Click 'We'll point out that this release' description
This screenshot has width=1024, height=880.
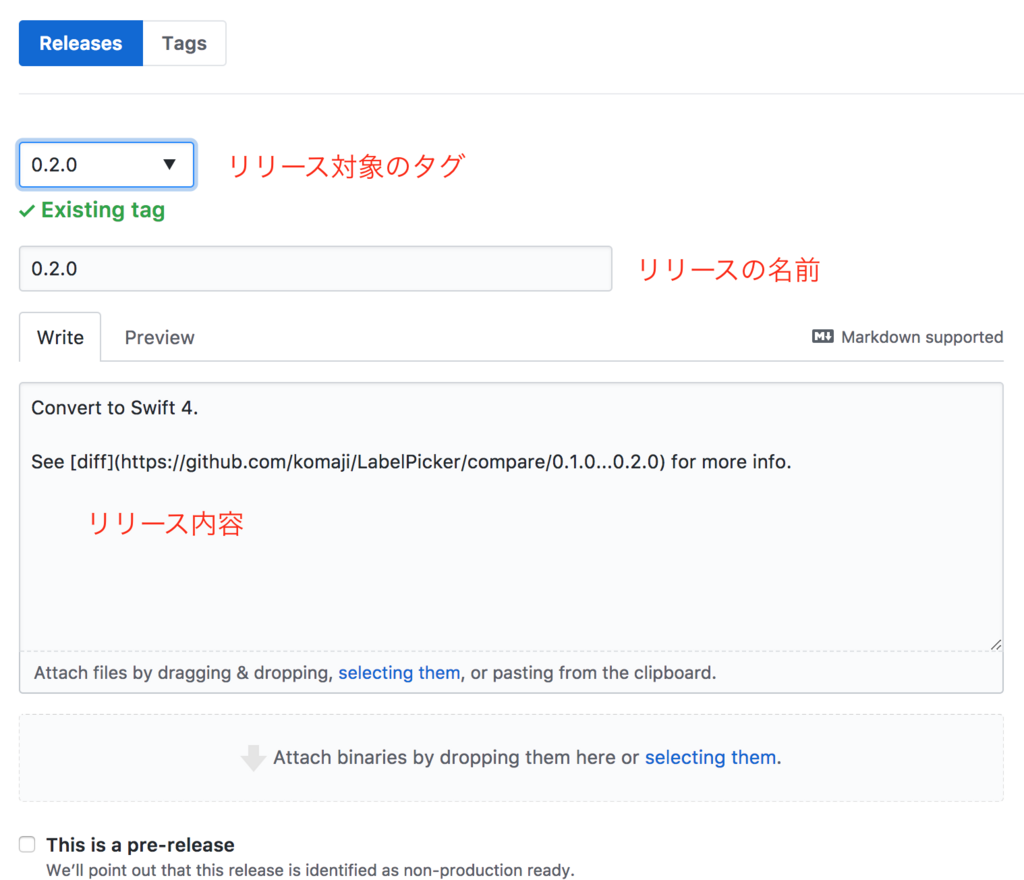click(x=310, y=870)
